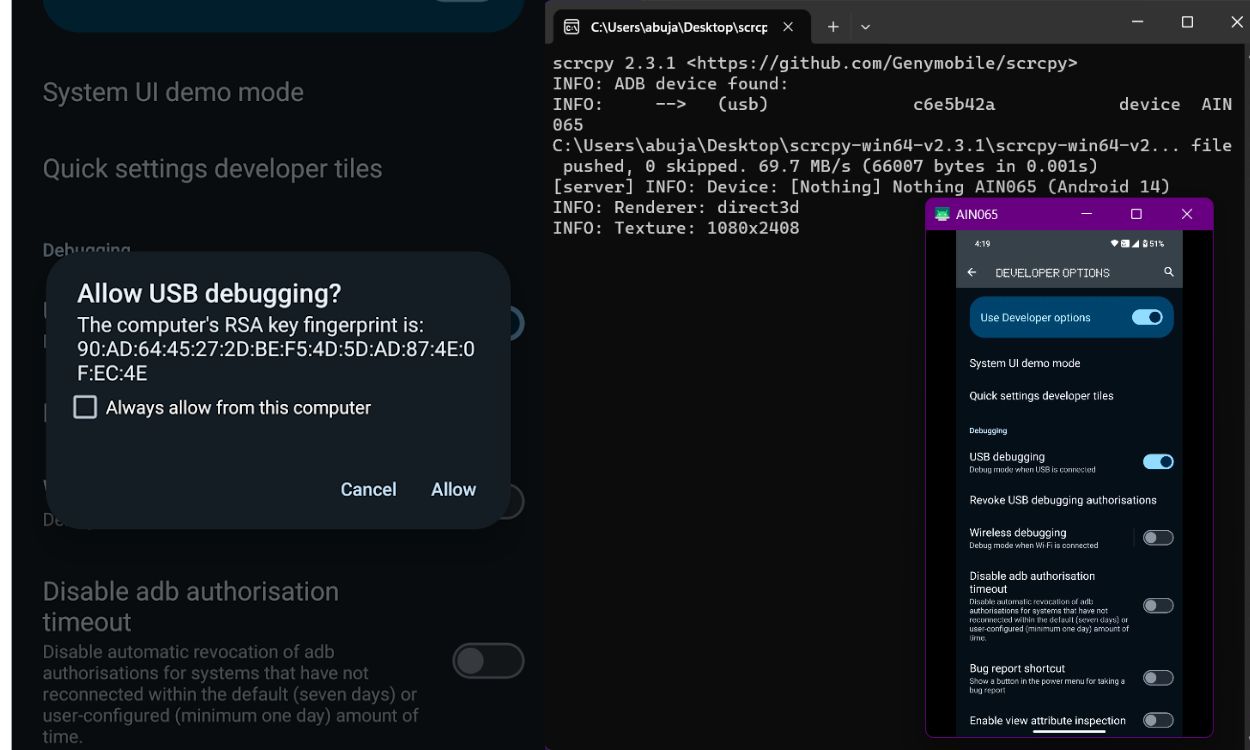Open search in Developer Options screen

1168,272
